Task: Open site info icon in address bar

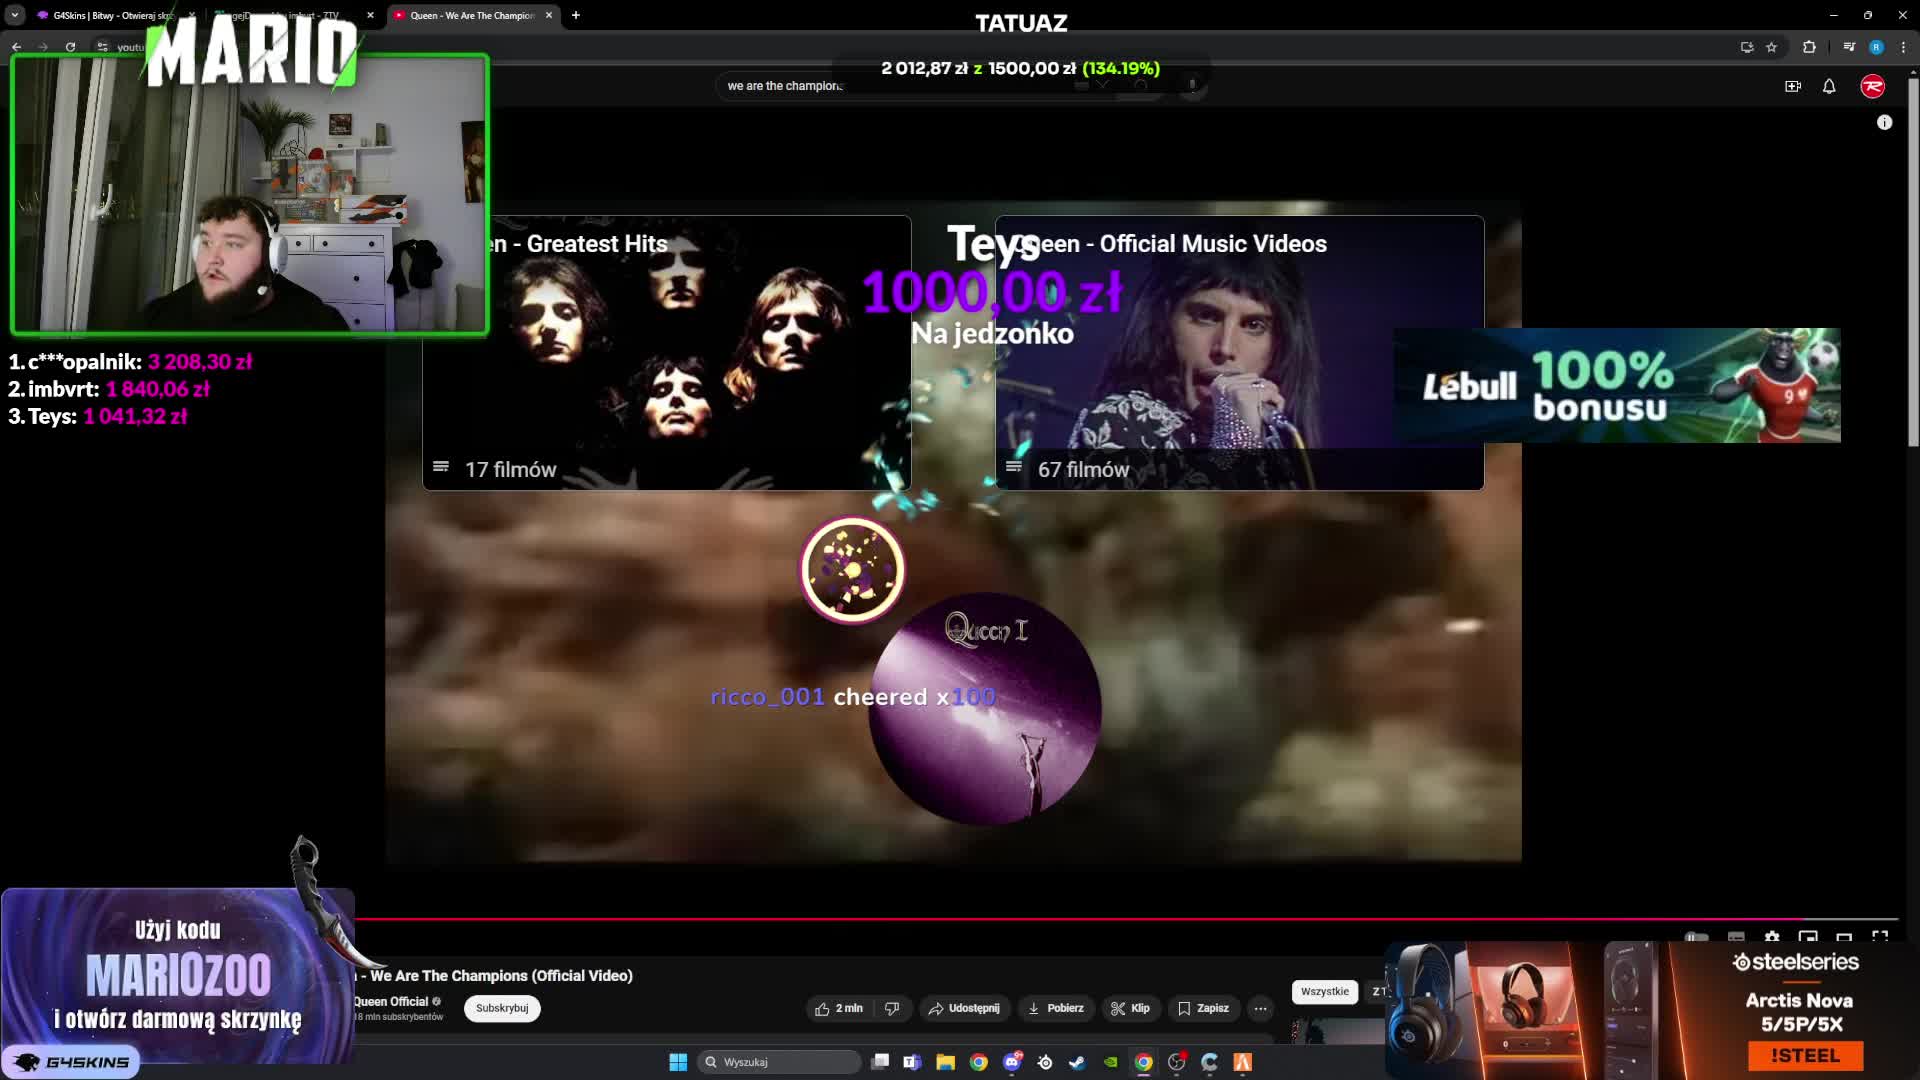Action: pos(102,47)
